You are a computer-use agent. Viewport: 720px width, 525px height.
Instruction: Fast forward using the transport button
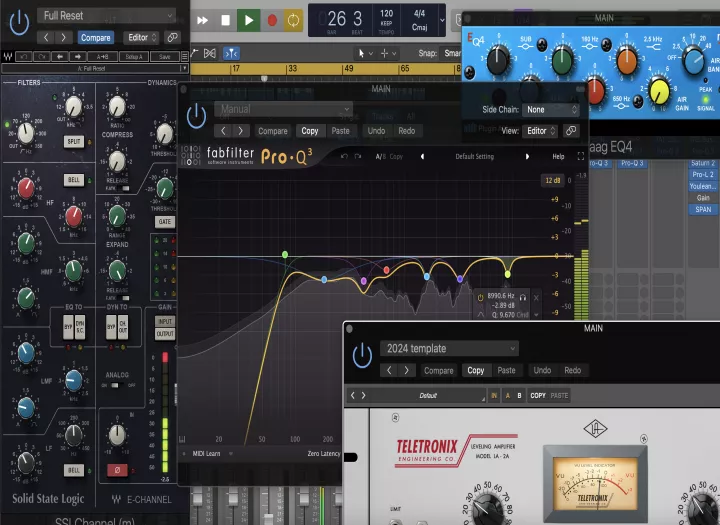click(202, 20)
